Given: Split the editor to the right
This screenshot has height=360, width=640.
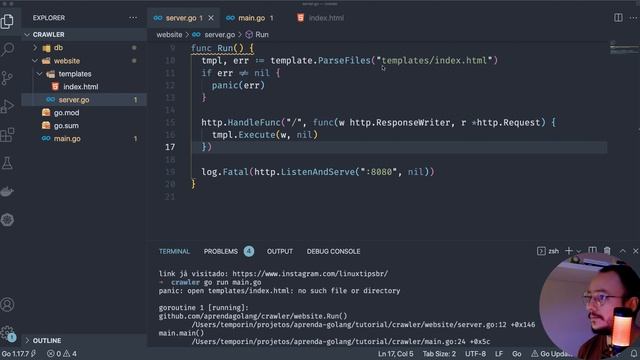Looking at the screenshot, I should [618, 18].
